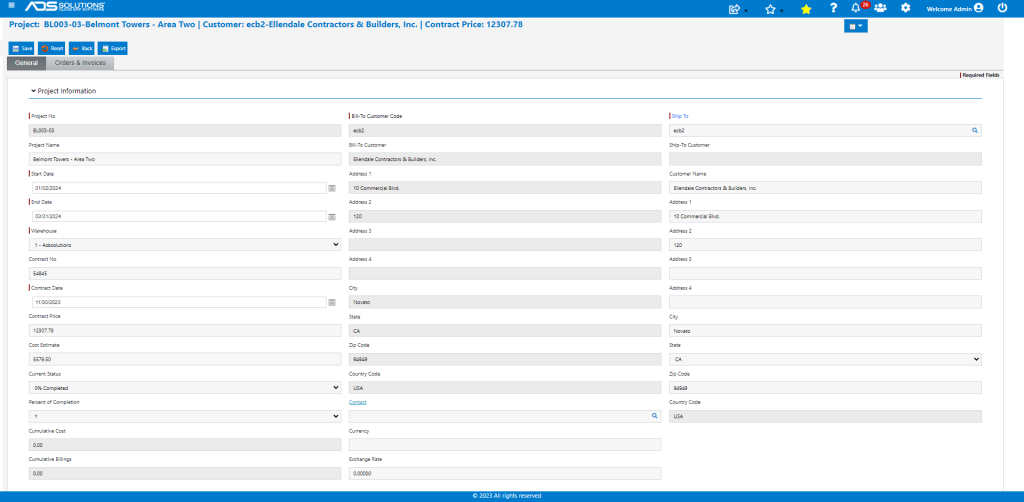1024x502 pixels.
Task: Click the Bill-To Customer Code field
Action: (x=505, y=131)
